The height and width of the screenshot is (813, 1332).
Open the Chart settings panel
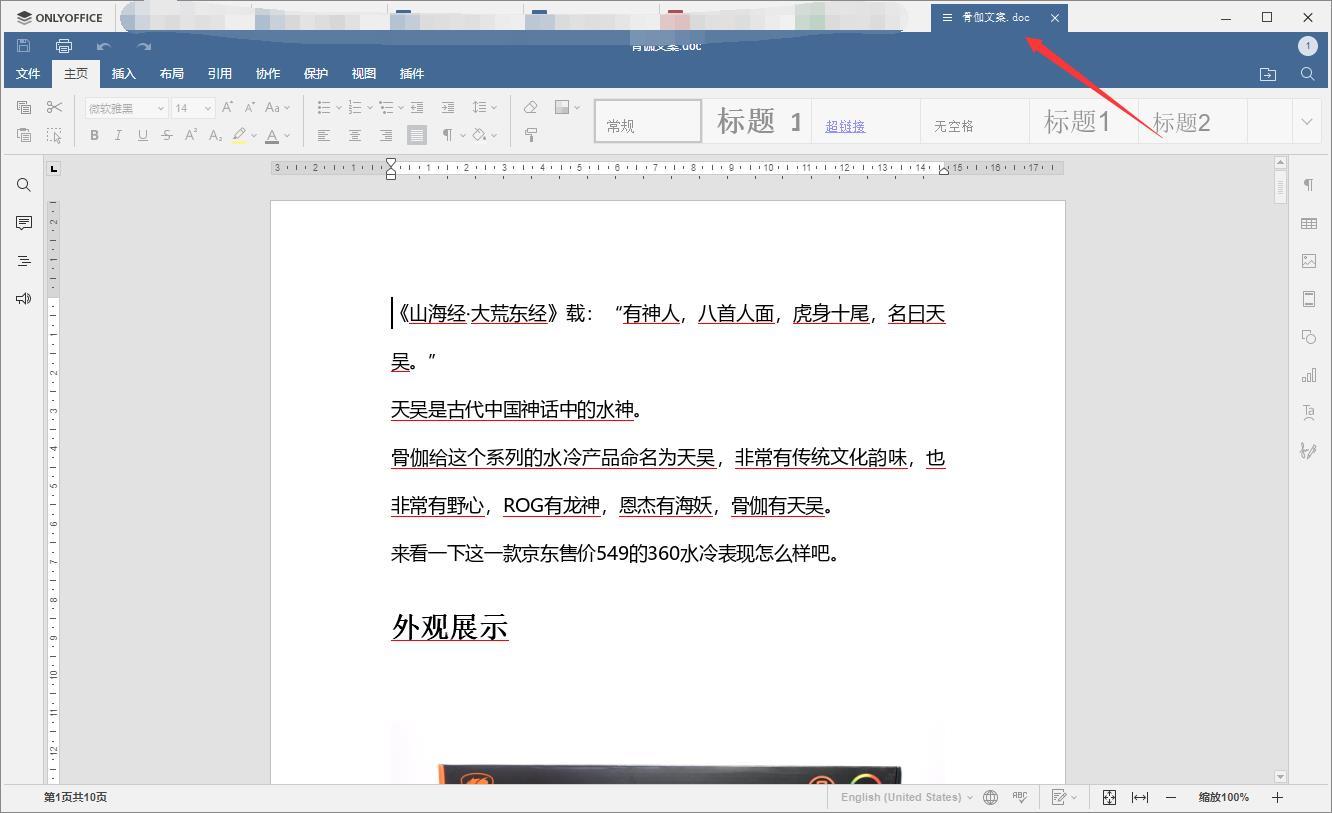(x=1309, y=374)
